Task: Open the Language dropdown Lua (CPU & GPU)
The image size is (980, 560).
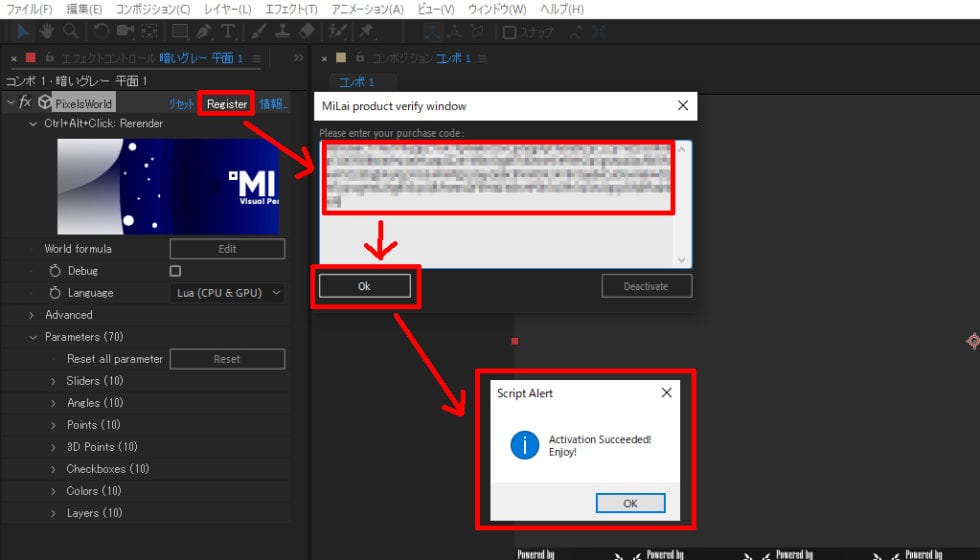Action: (227, 293)
